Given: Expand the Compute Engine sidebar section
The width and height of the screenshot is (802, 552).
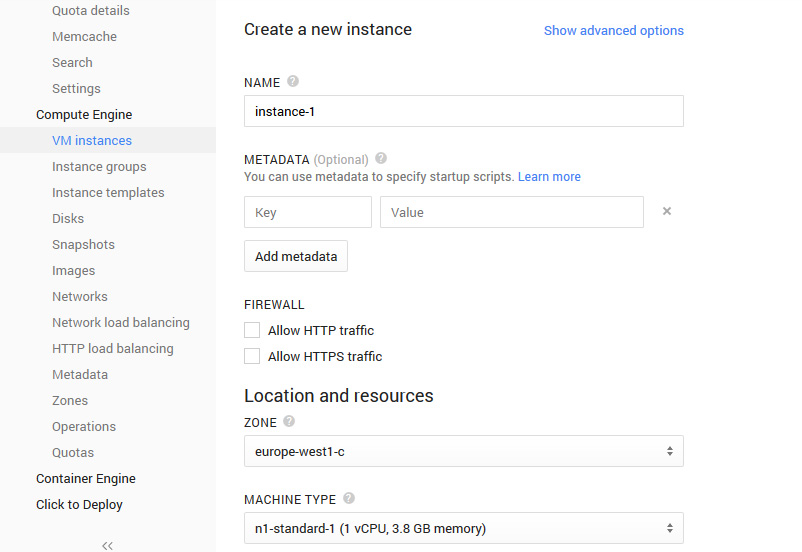Looking at the screenshot, I should point(84,115).
